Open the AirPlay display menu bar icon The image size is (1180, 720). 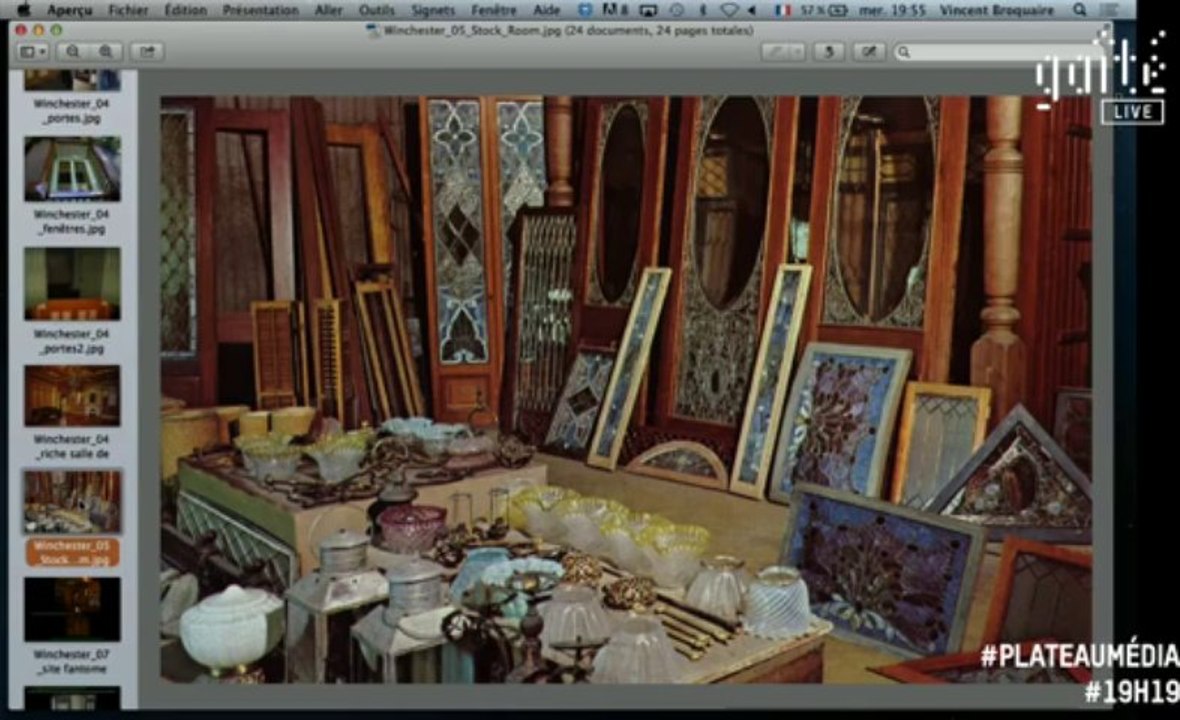pos(648,11)
